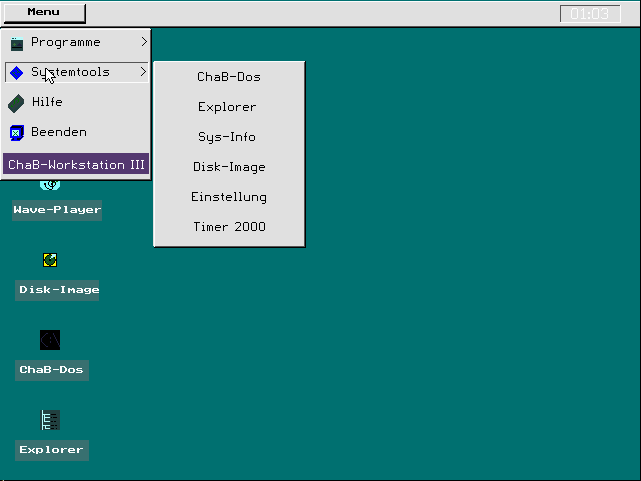Open the Explorer desktop icon
The height and width of the screenshot is (481, 641).
pyautogui.click(x=51, y=421)
